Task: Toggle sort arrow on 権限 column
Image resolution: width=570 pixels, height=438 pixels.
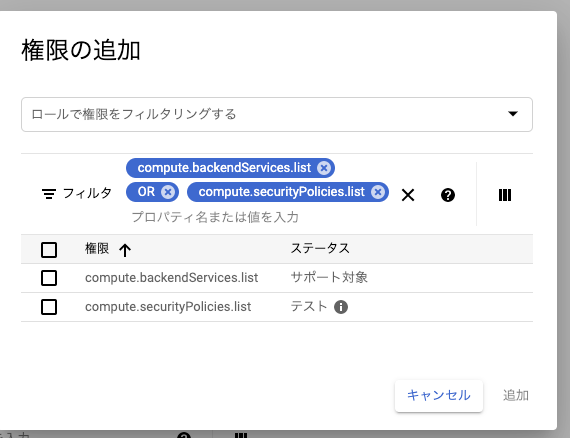Action: (125, 250)
